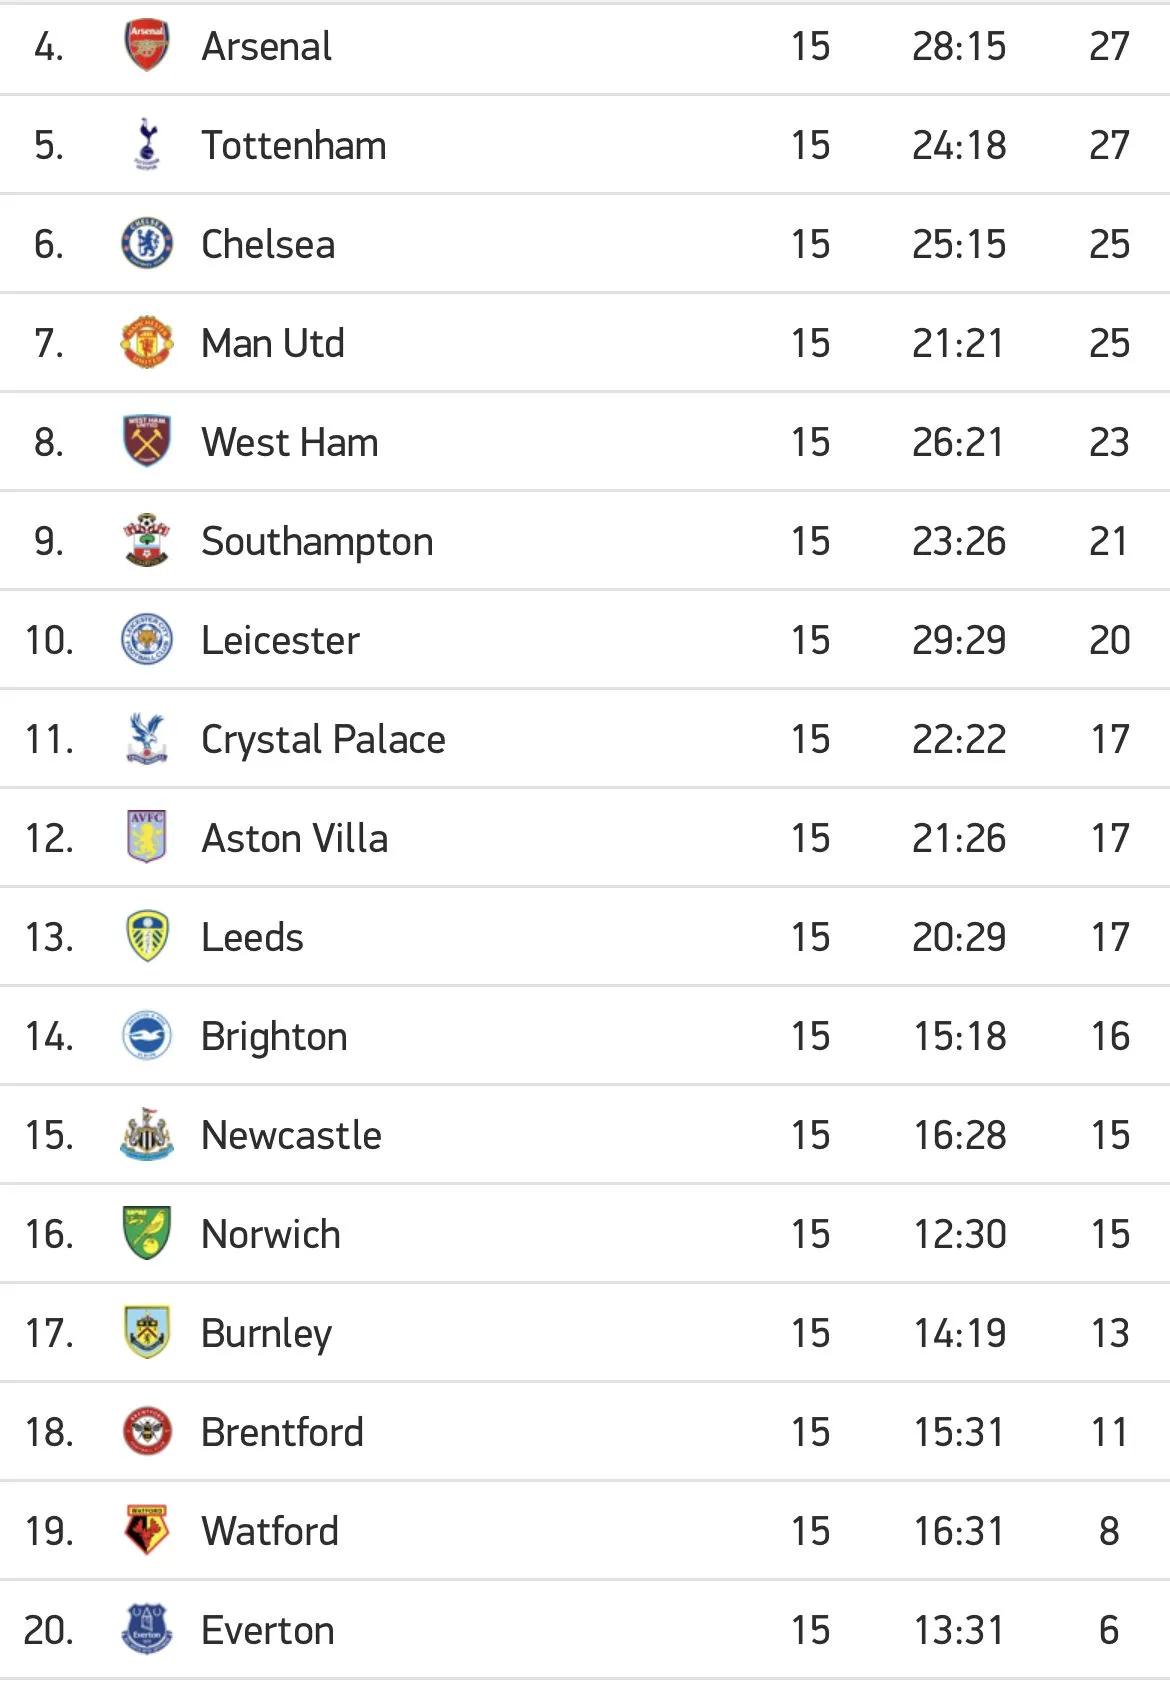Click the Norwich canary badge

147,1234
